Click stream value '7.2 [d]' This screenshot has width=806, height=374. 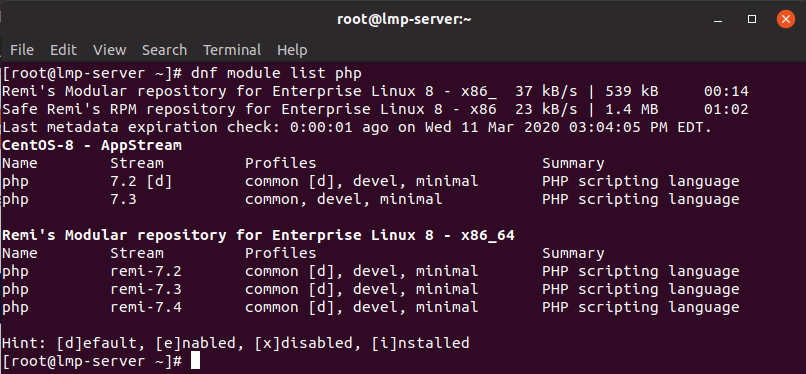click(141, 181)
